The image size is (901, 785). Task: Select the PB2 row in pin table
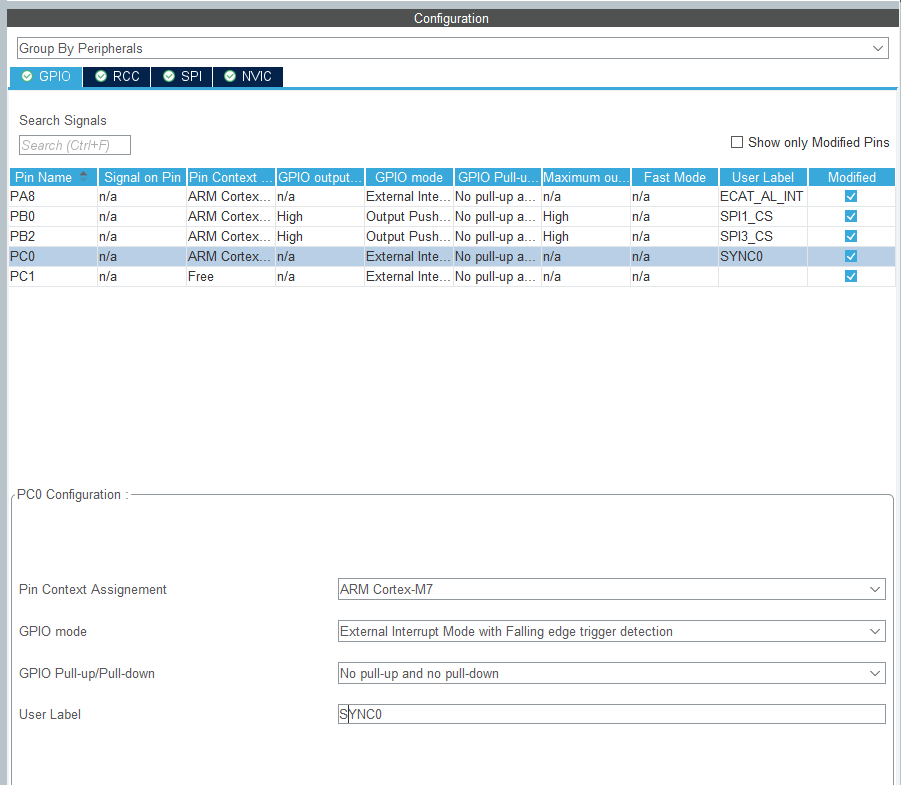(x=452, y=237)
